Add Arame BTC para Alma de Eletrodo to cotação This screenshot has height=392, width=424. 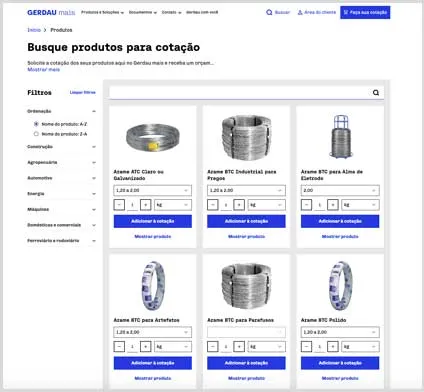click(x=340, y=221)
